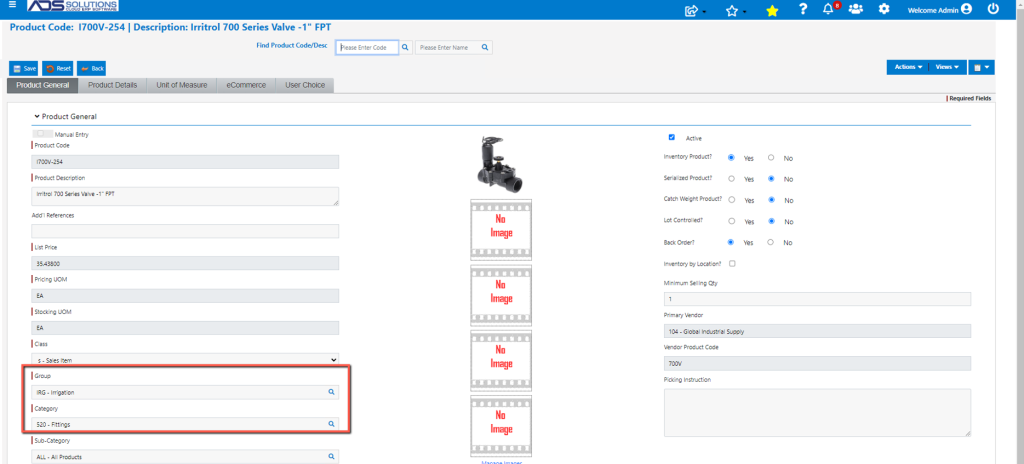Screen dimensions: 1024x464
Task: Focus the Please Enter Code field
Action: (x=367, y=48)
